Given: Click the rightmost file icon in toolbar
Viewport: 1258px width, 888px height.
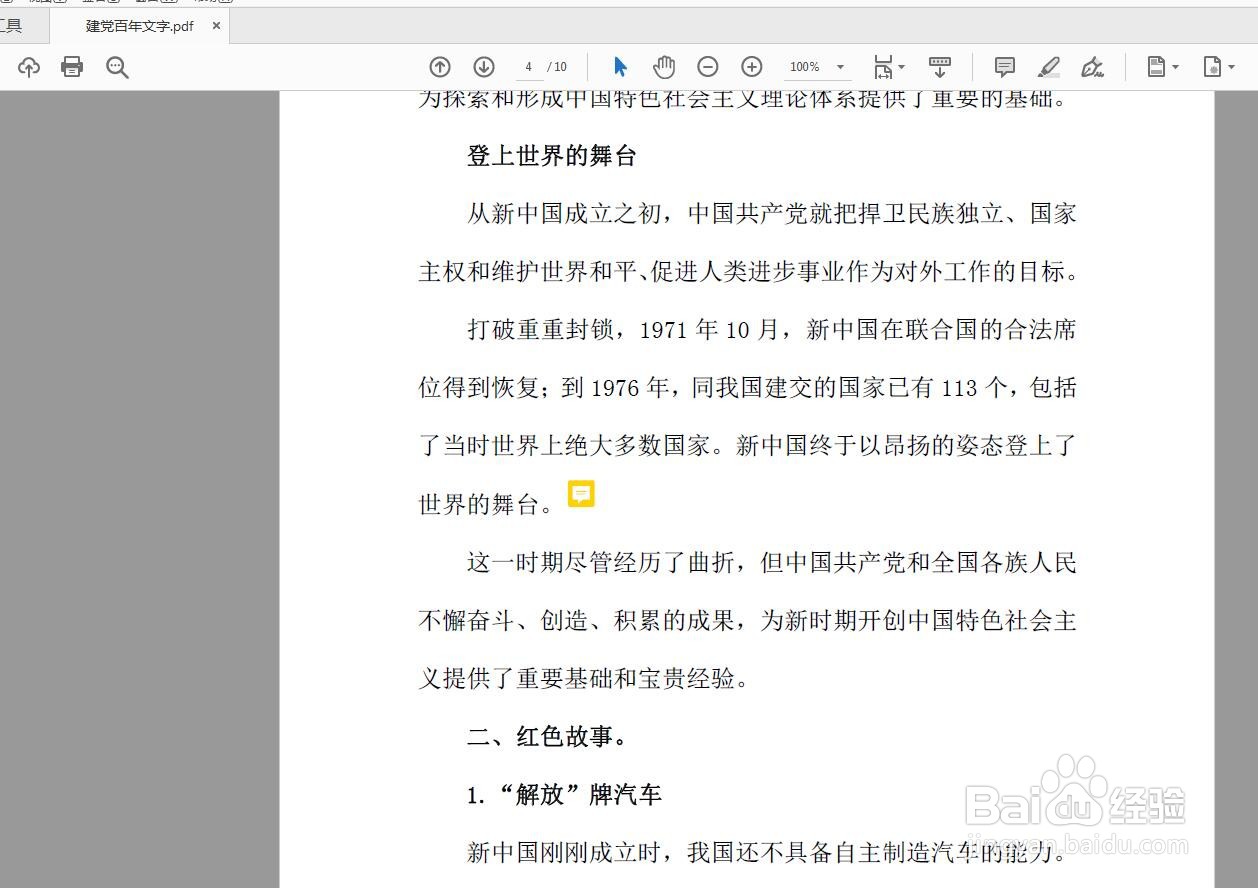Looking at the screenshot, I should [1212, 67].
